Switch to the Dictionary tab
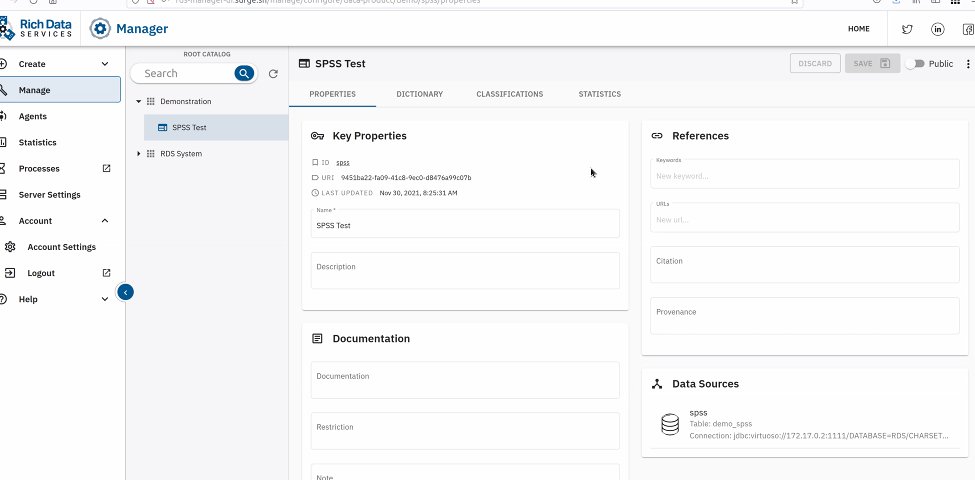Image resolution: width=975 pixels, height=480 pixels. tap(420, 94)
